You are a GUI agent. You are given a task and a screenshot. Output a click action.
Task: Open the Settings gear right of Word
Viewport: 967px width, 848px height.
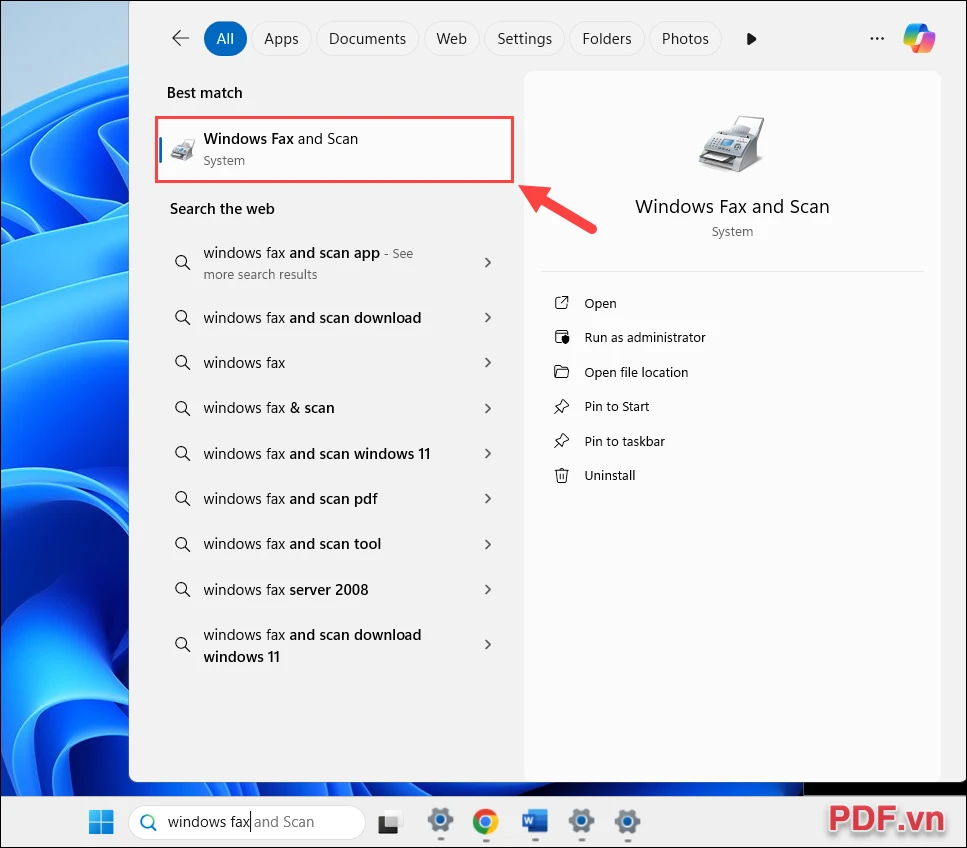tap(582, 821)
